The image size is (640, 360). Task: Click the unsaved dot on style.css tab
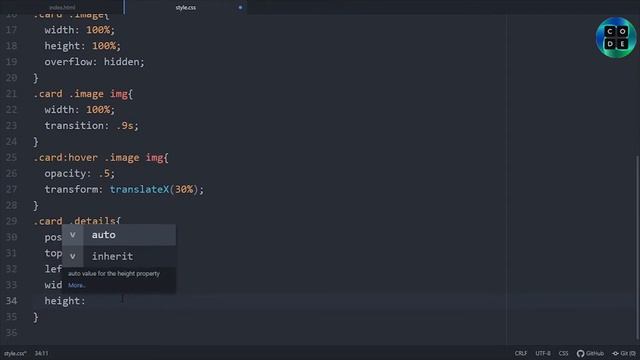pos(240,7)
